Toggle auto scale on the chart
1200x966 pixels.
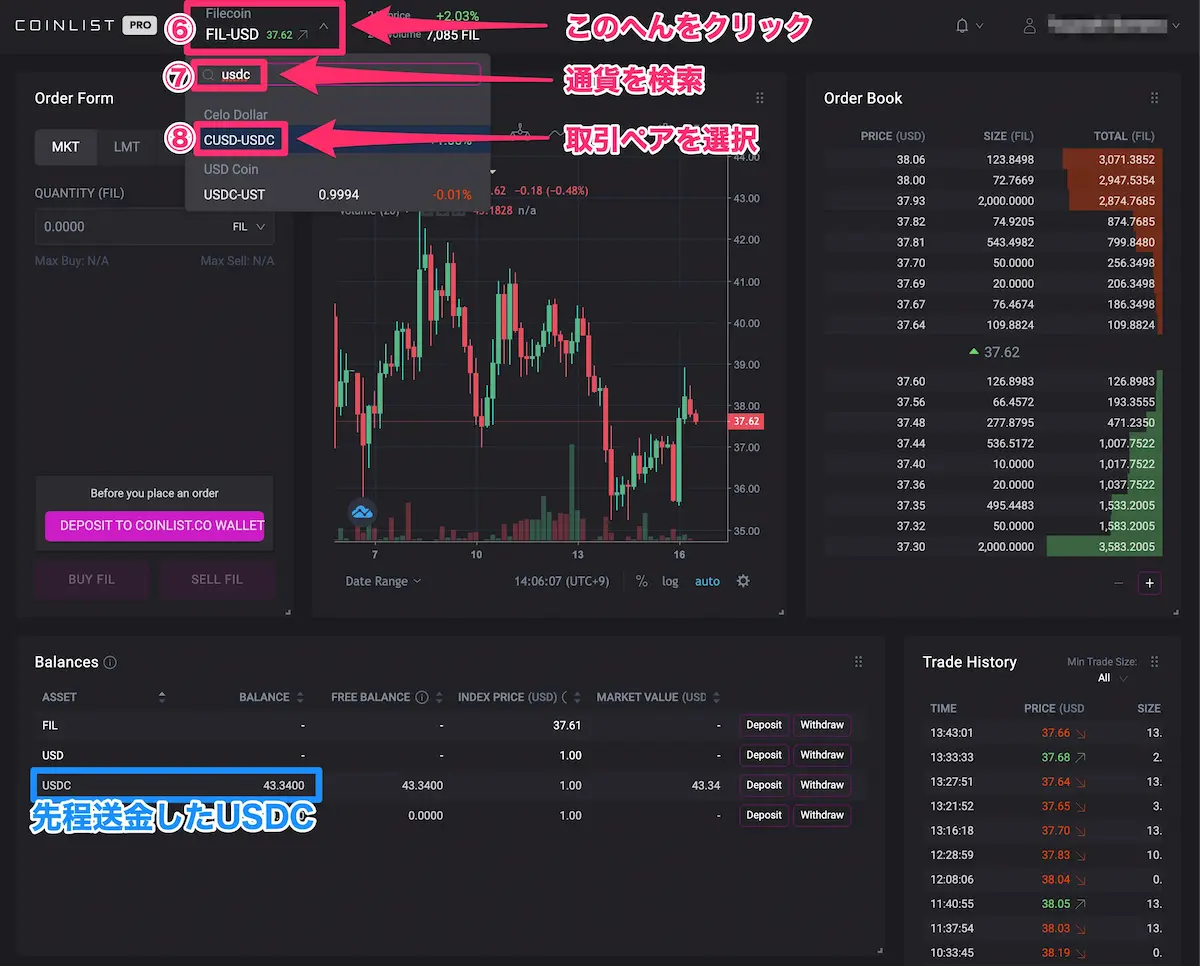tap(707, 581)
